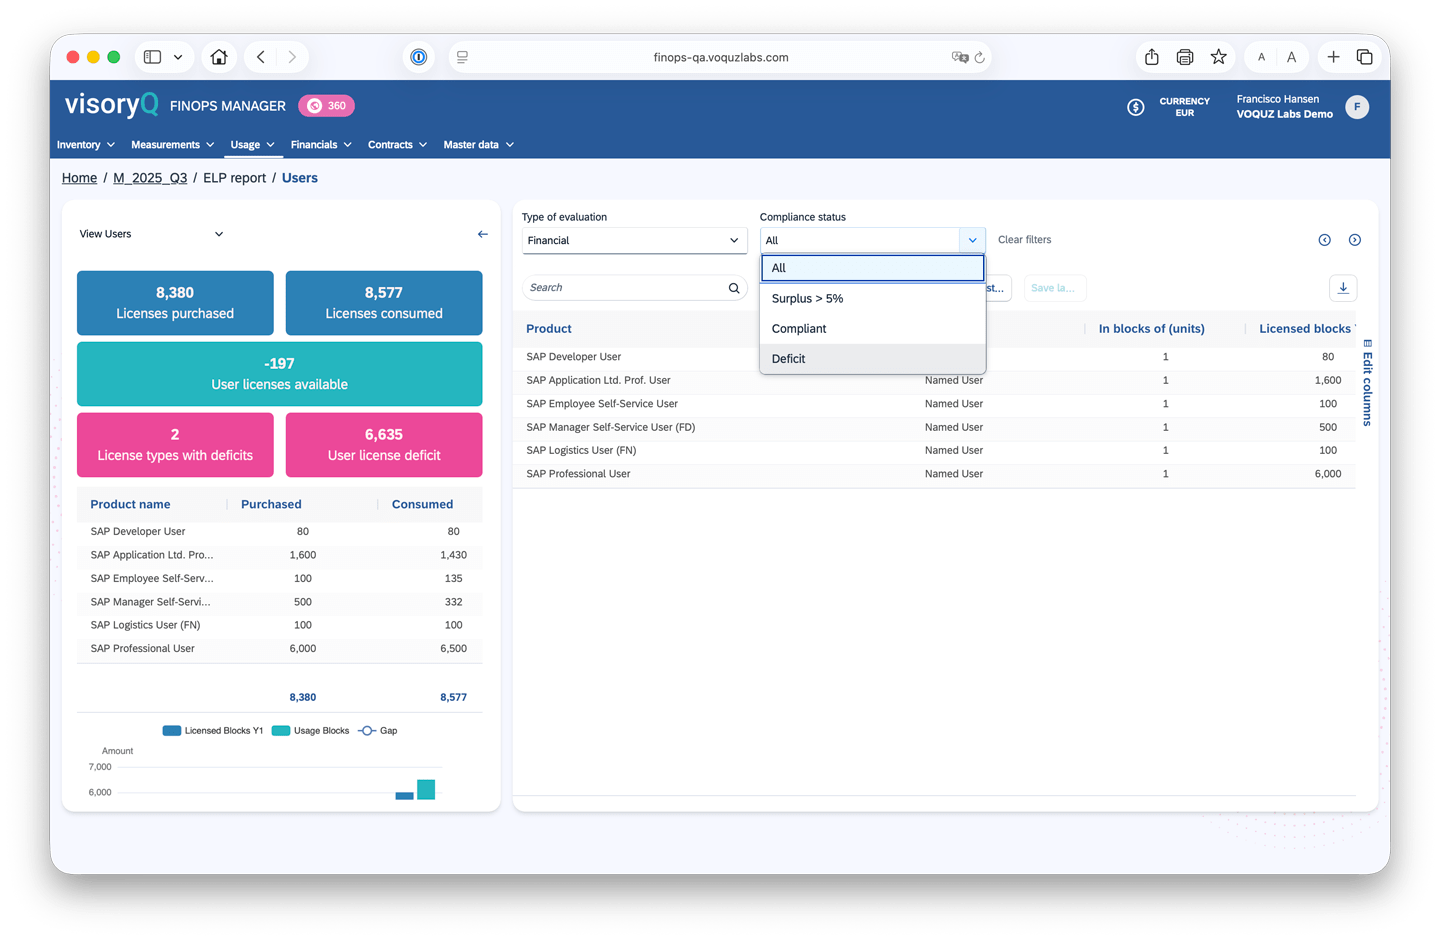Click the right circular arrow navigation icon
This screenshot has width=1440, height=940.
1355,240
